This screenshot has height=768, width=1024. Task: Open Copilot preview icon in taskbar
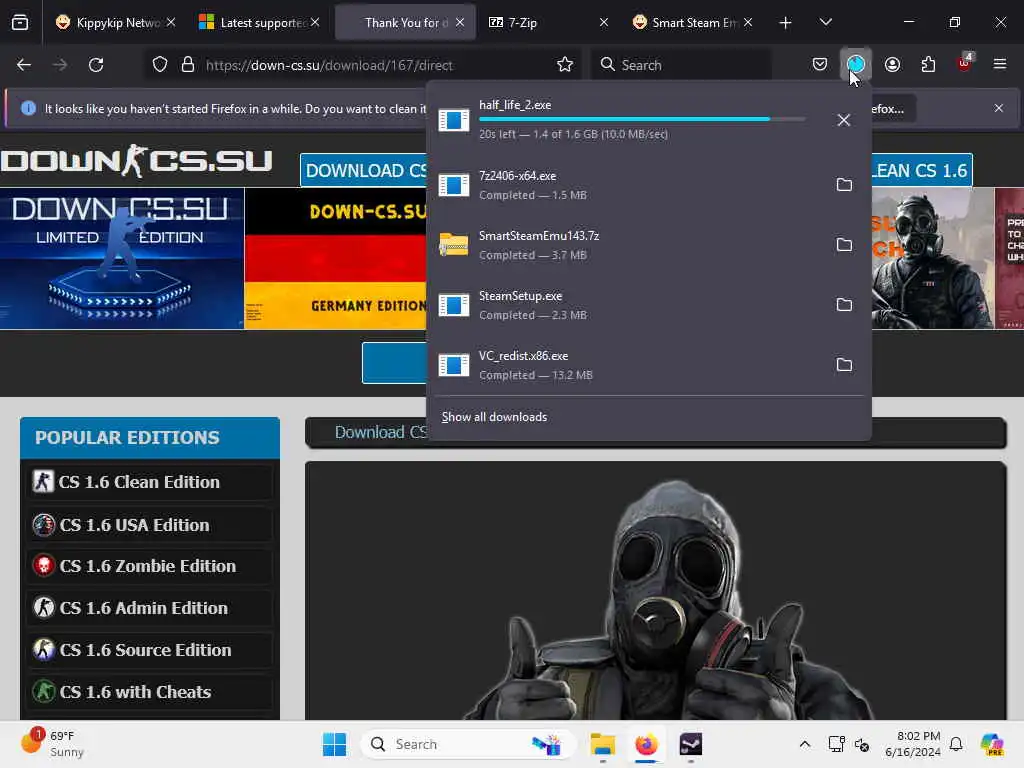(991, 744)
